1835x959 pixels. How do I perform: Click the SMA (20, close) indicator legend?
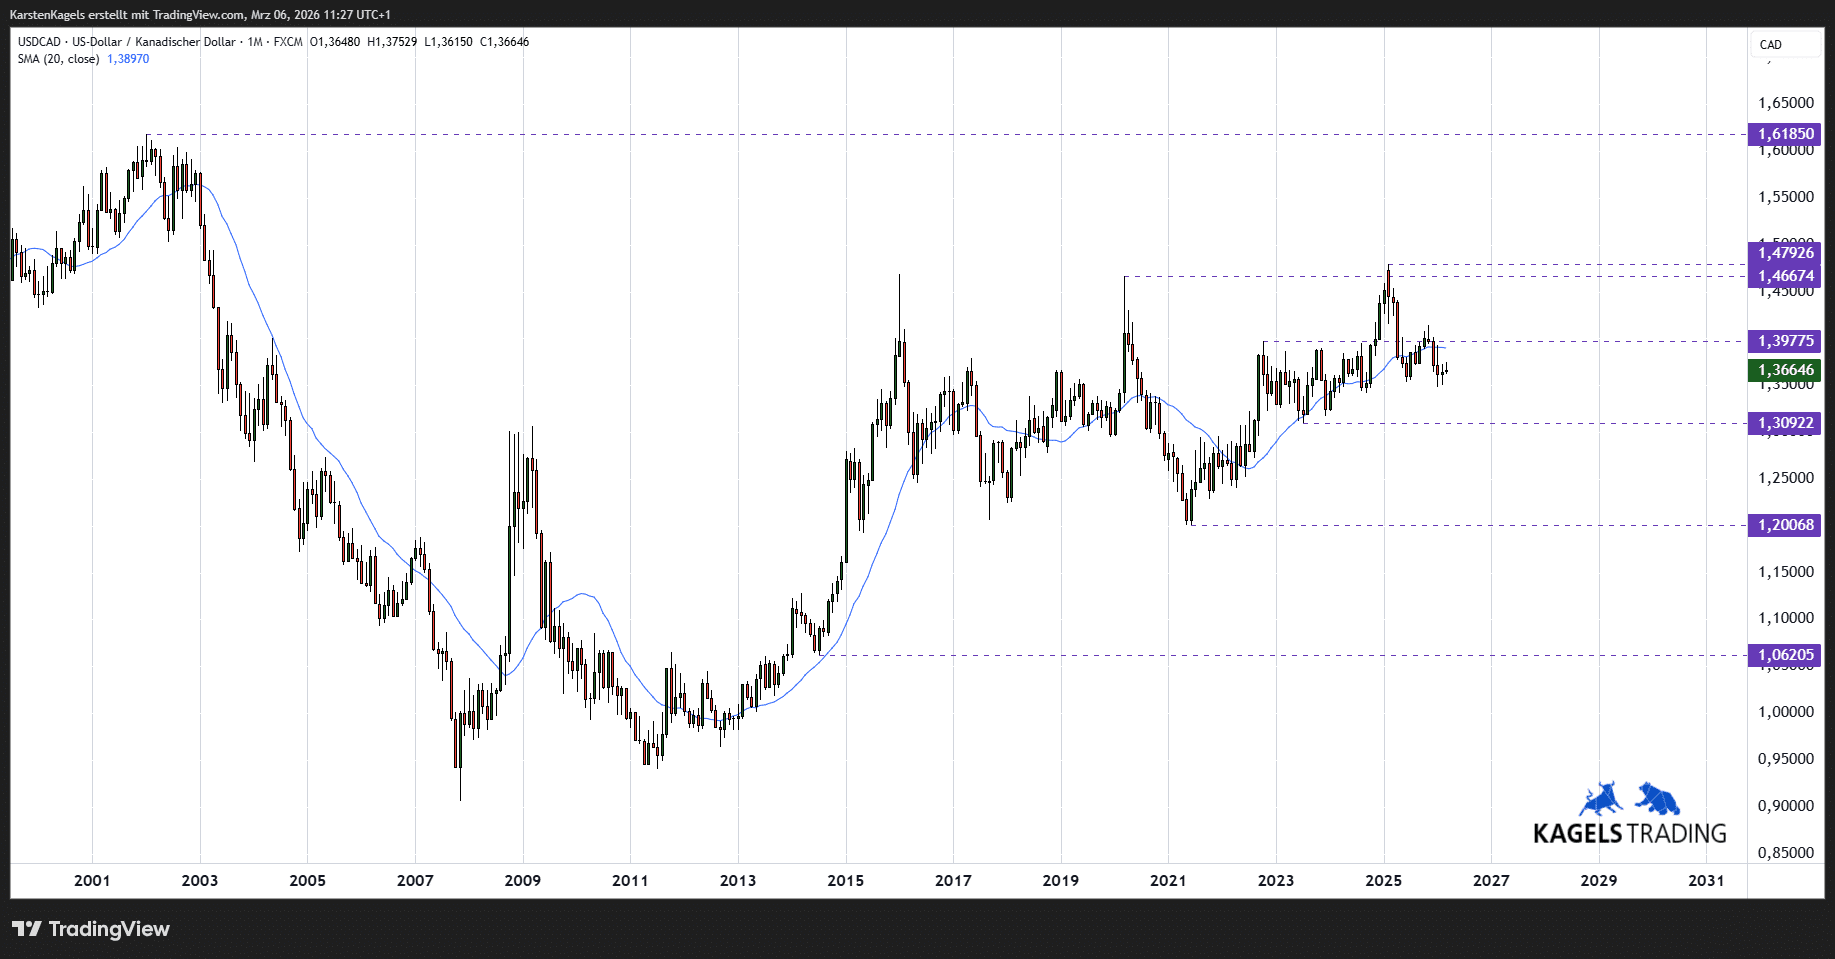tap(58, 59)
